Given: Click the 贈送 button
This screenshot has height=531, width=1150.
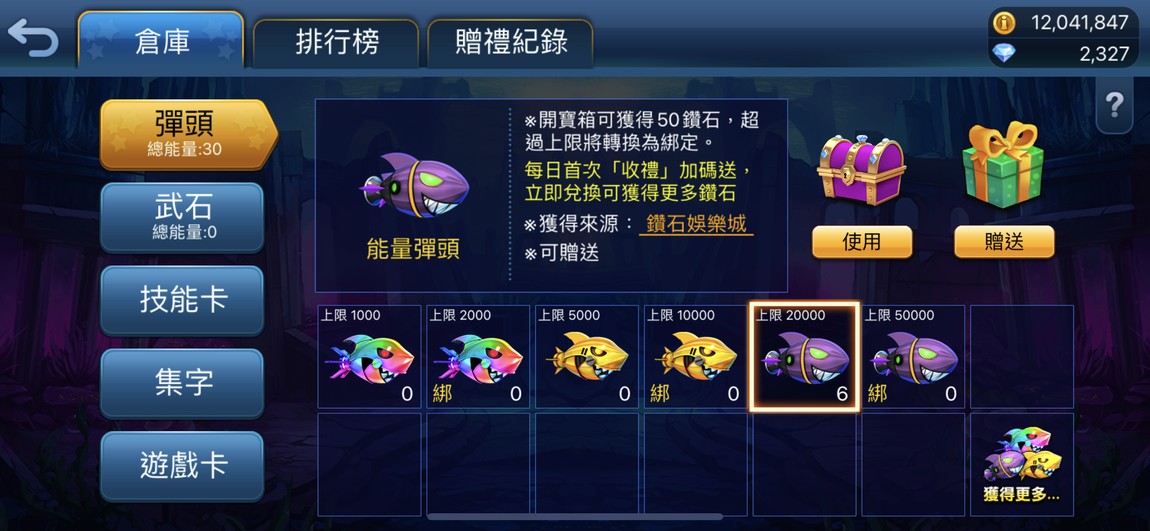Looking at the screenshot, I should 1004,242.
